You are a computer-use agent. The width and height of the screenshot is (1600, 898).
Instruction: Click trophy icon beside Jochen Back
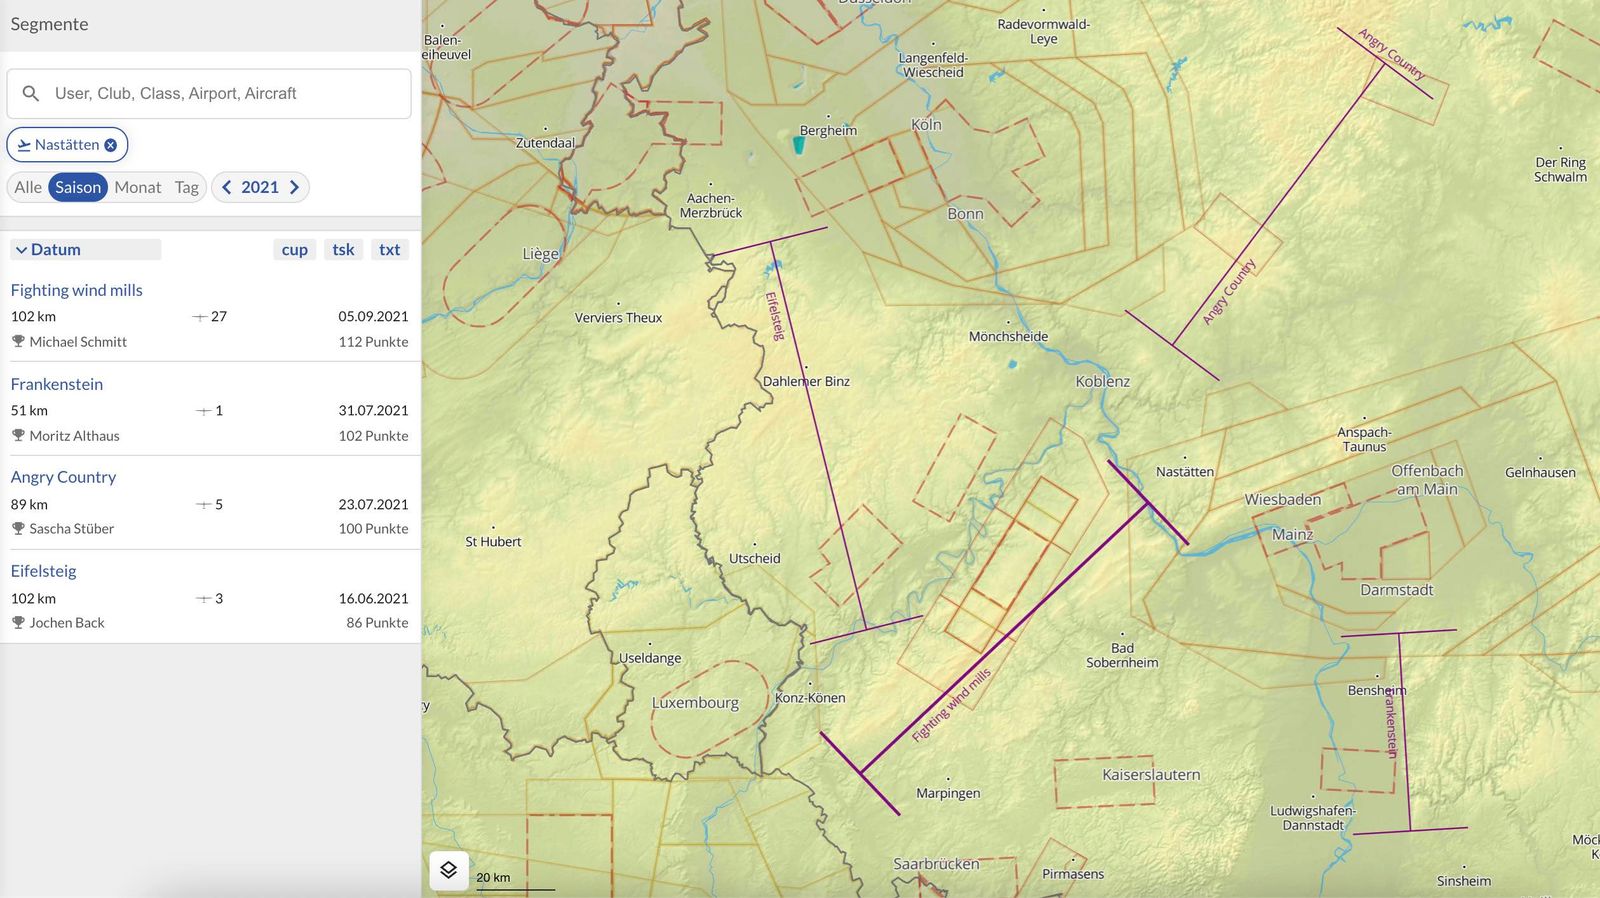tap(18, 623)
